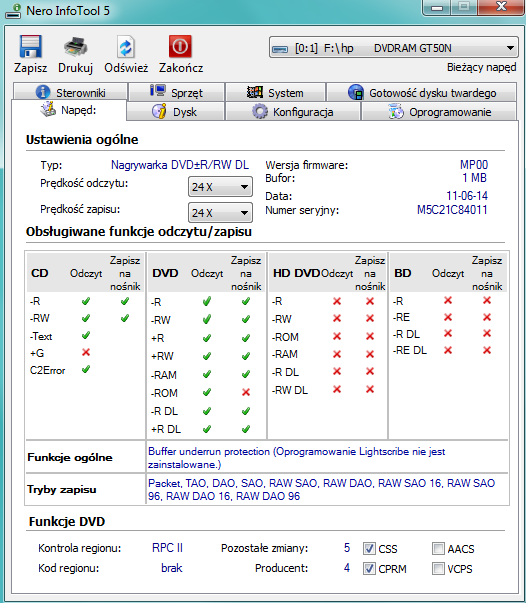This screenshot has width=526, height=603.
Task: Click the Konfiguracja gear icon
Action: coord(260,112)
